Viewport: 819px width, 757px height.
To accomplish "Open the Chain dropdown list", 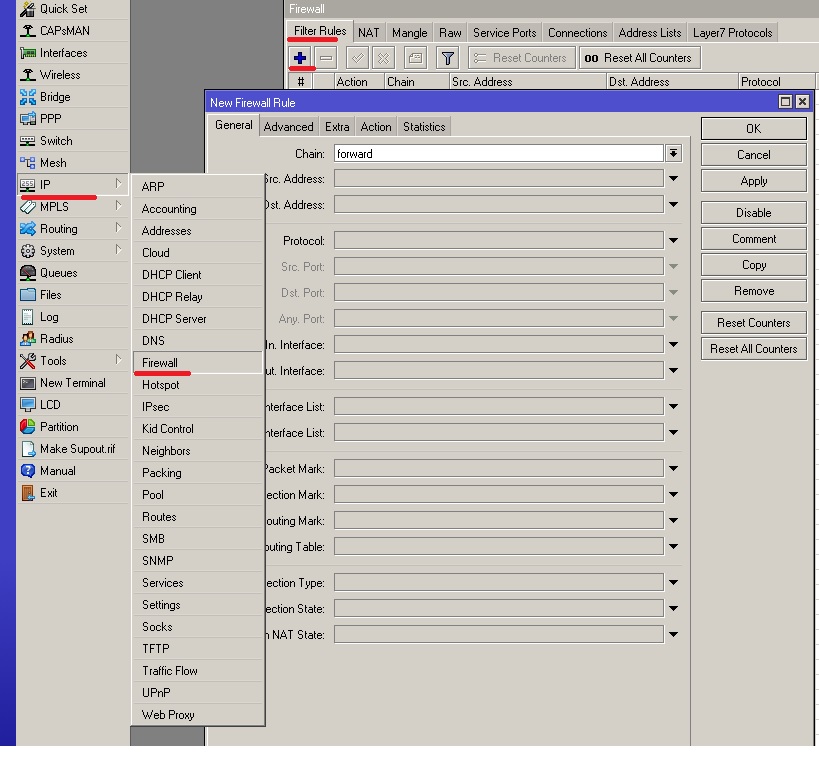I will [x=673, y=154].
